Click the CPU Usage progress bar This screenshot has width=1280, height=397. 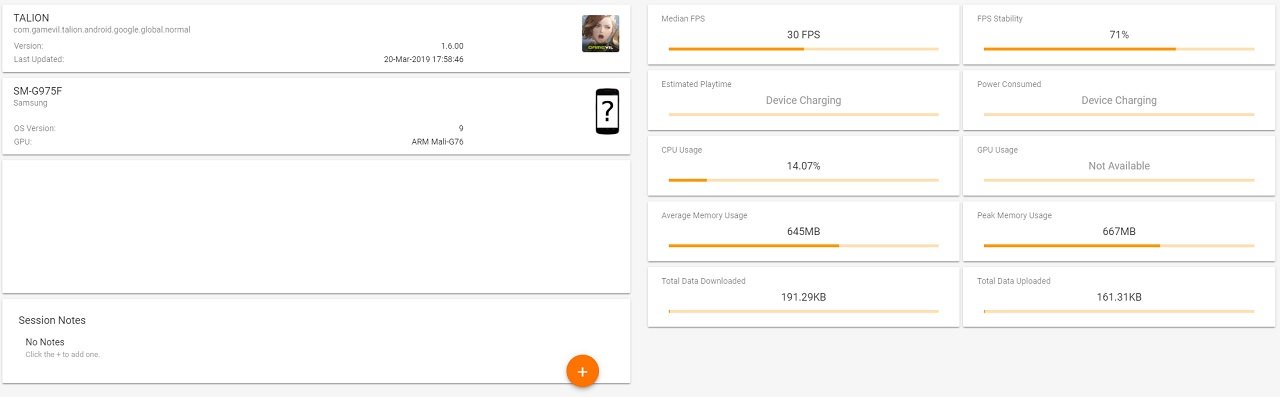(803, 180)
